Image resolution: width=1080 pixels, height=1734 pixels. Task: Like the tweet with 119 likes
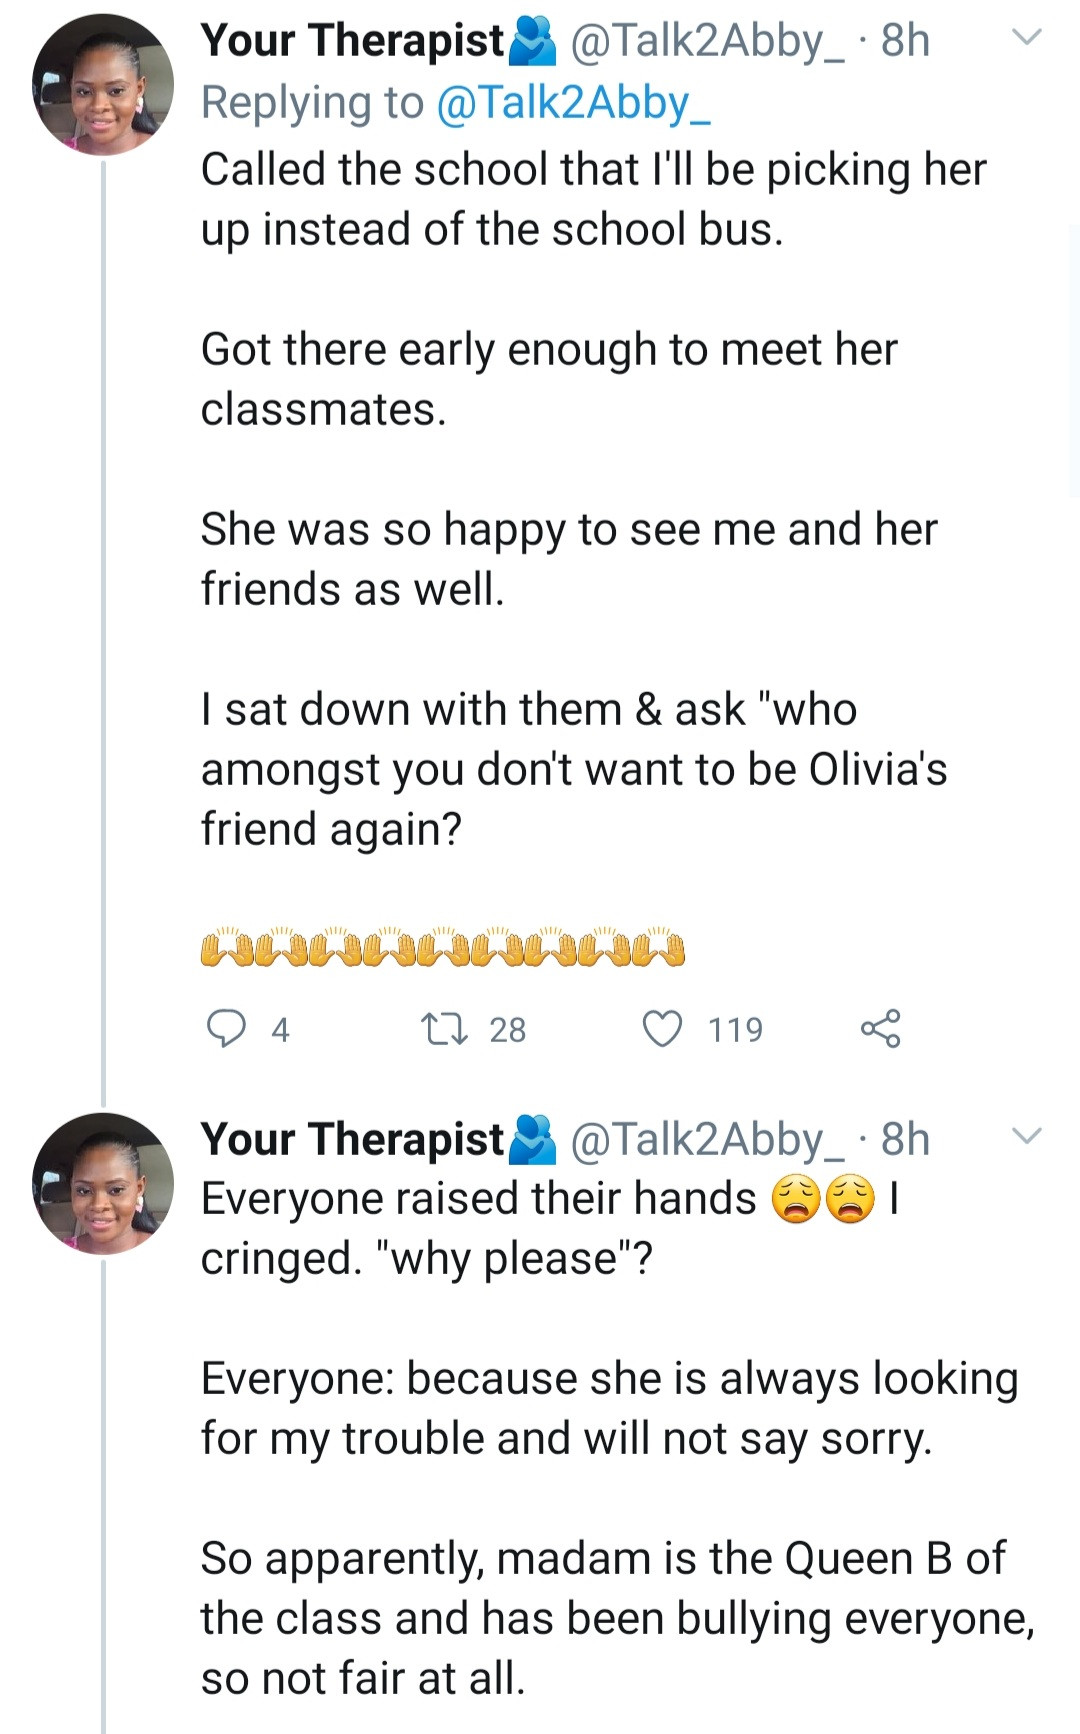tap(662, 1028)
